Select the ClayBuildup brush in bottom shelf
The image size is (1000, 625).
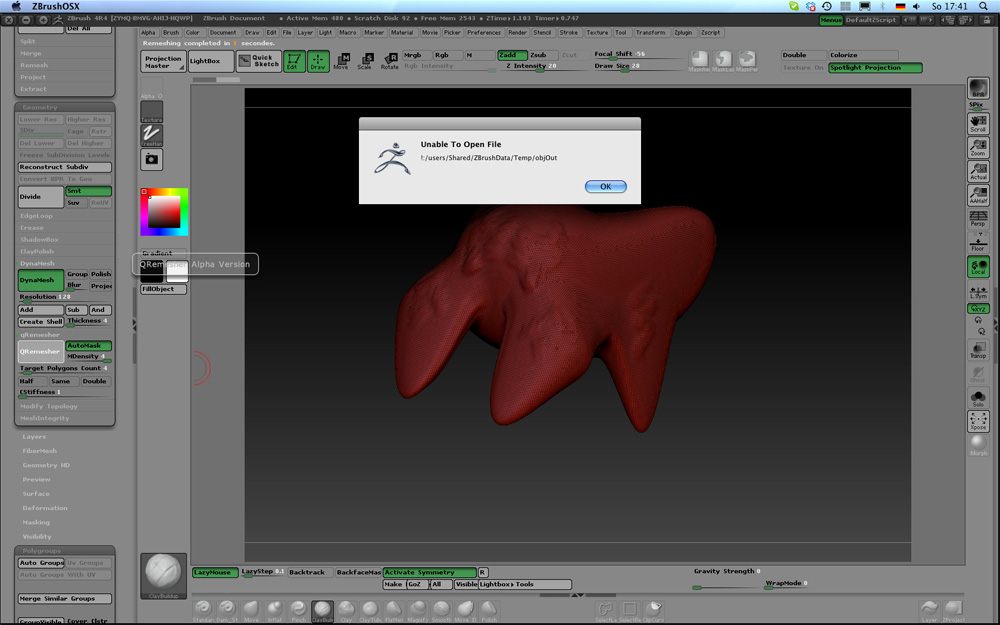322,611
